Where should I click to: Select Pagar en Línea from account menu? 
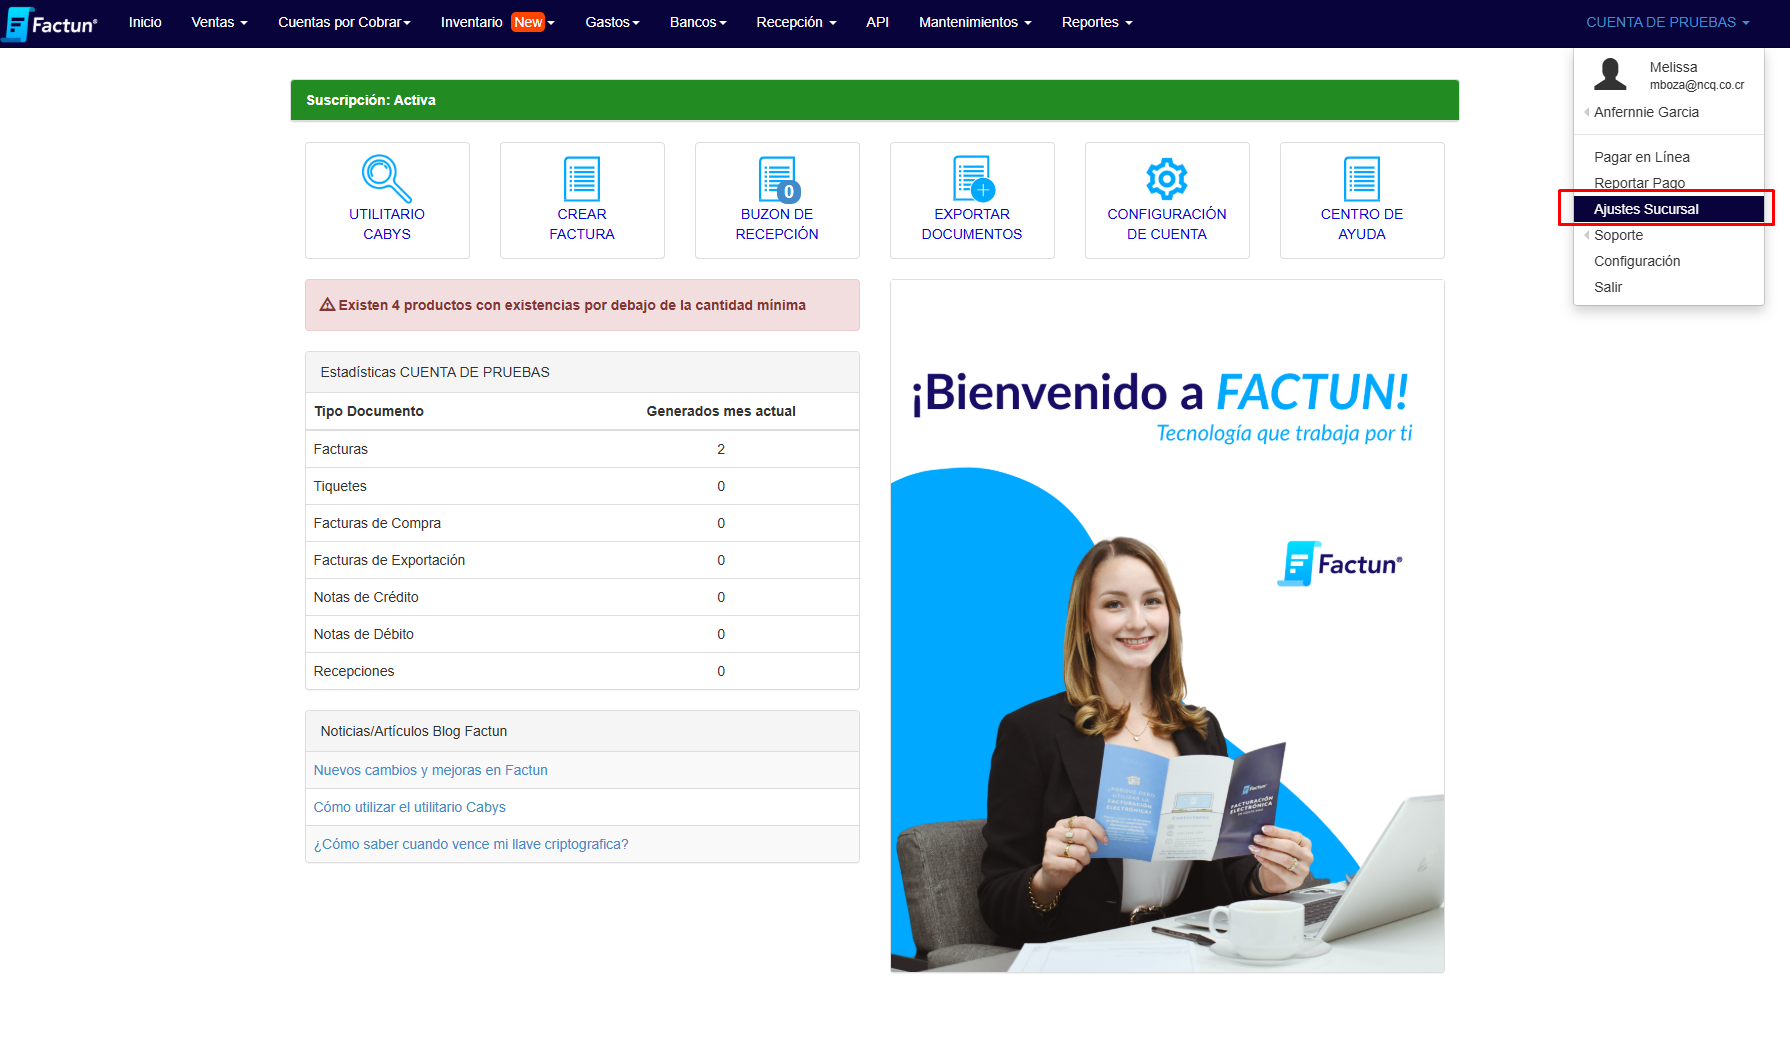point(1668,157)
